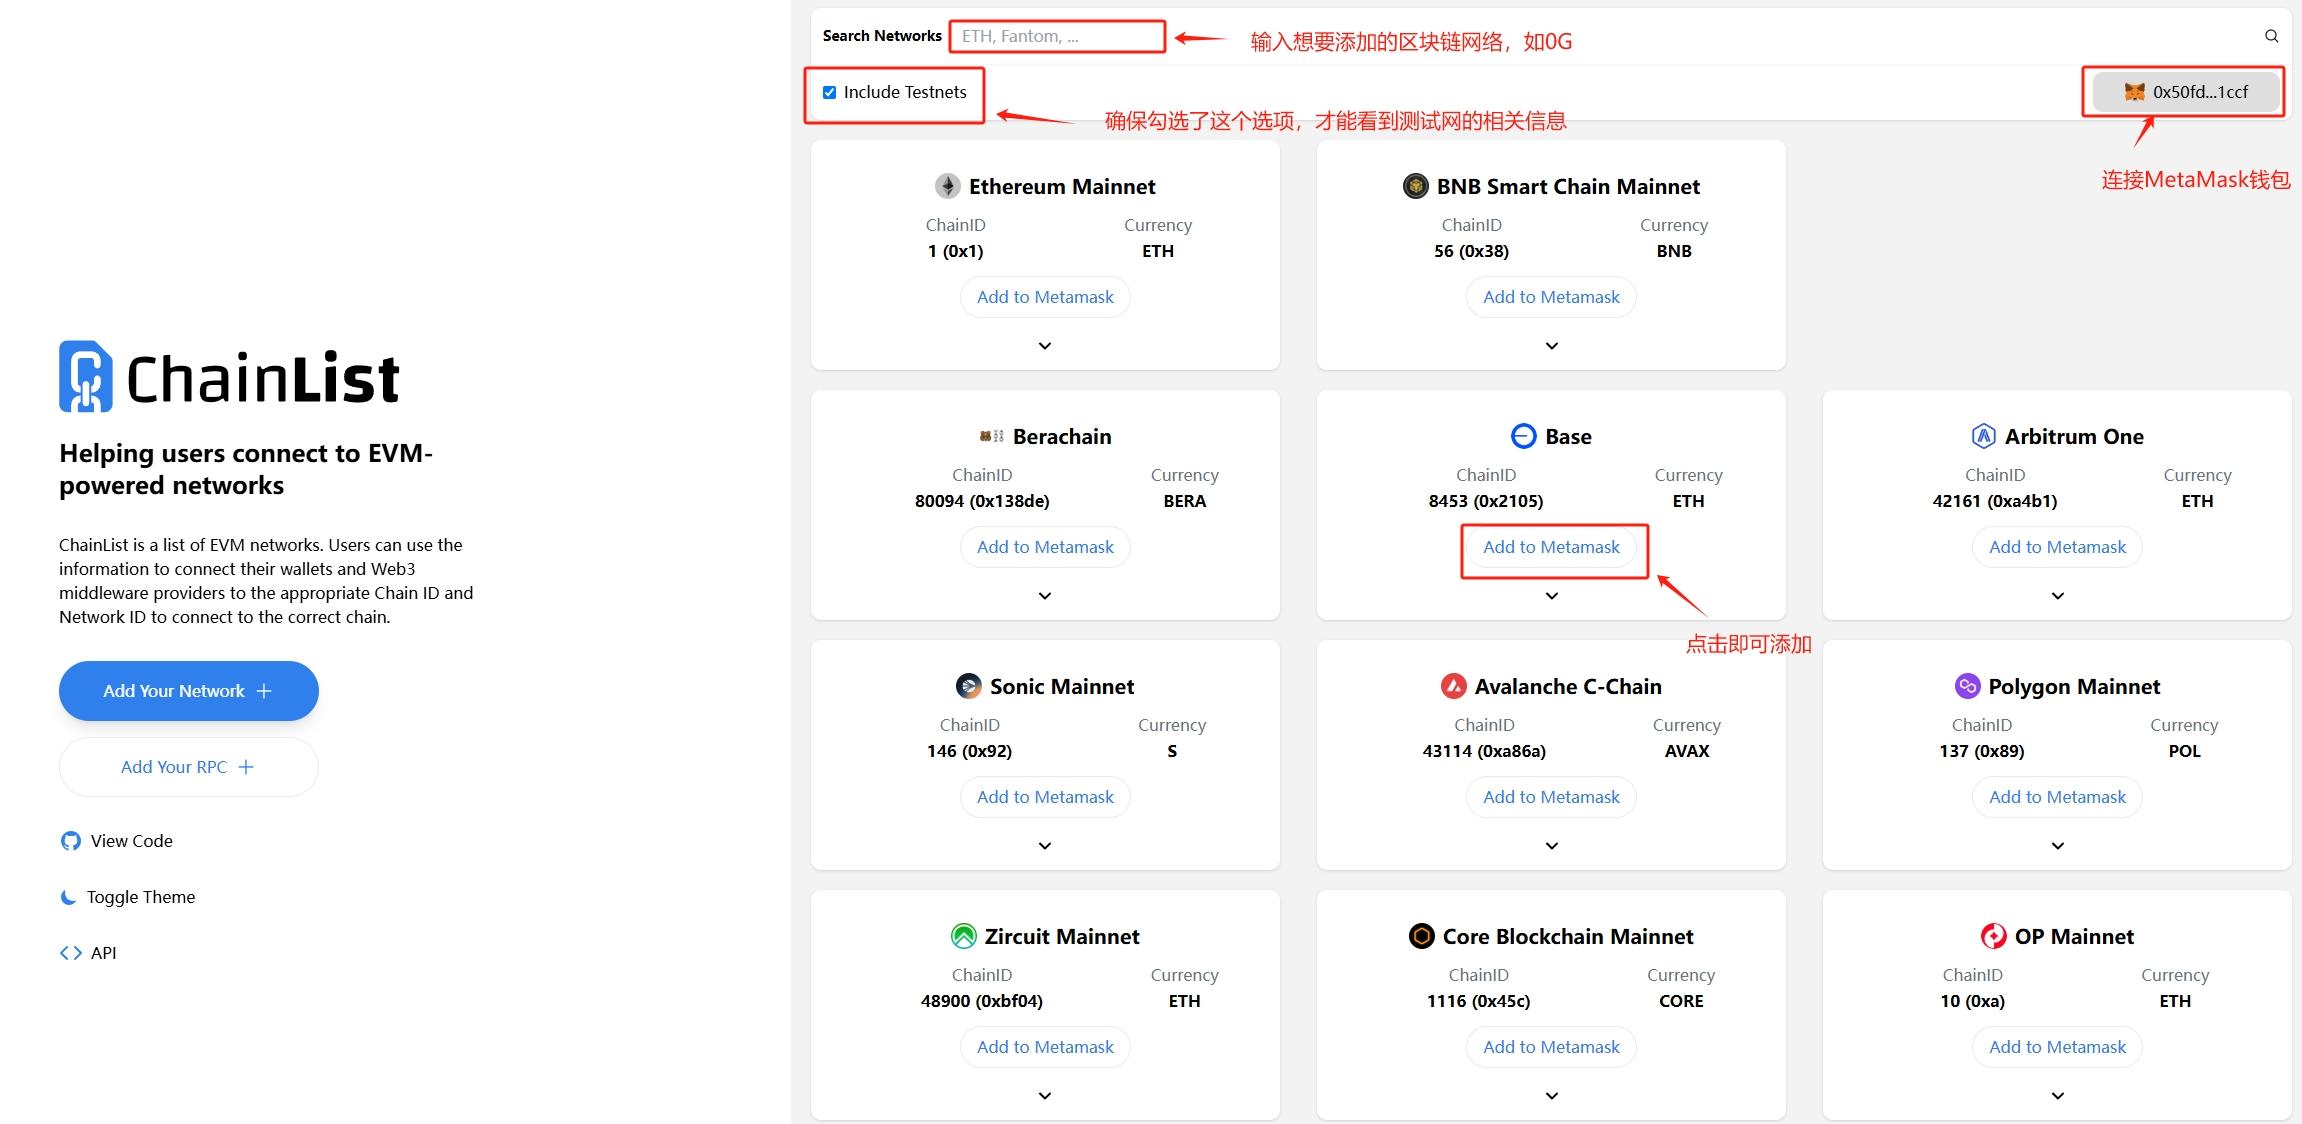Click the Base network logo
Image resolution: width=2302 pixels, height=1124 pixels.
pos(1522,436)
